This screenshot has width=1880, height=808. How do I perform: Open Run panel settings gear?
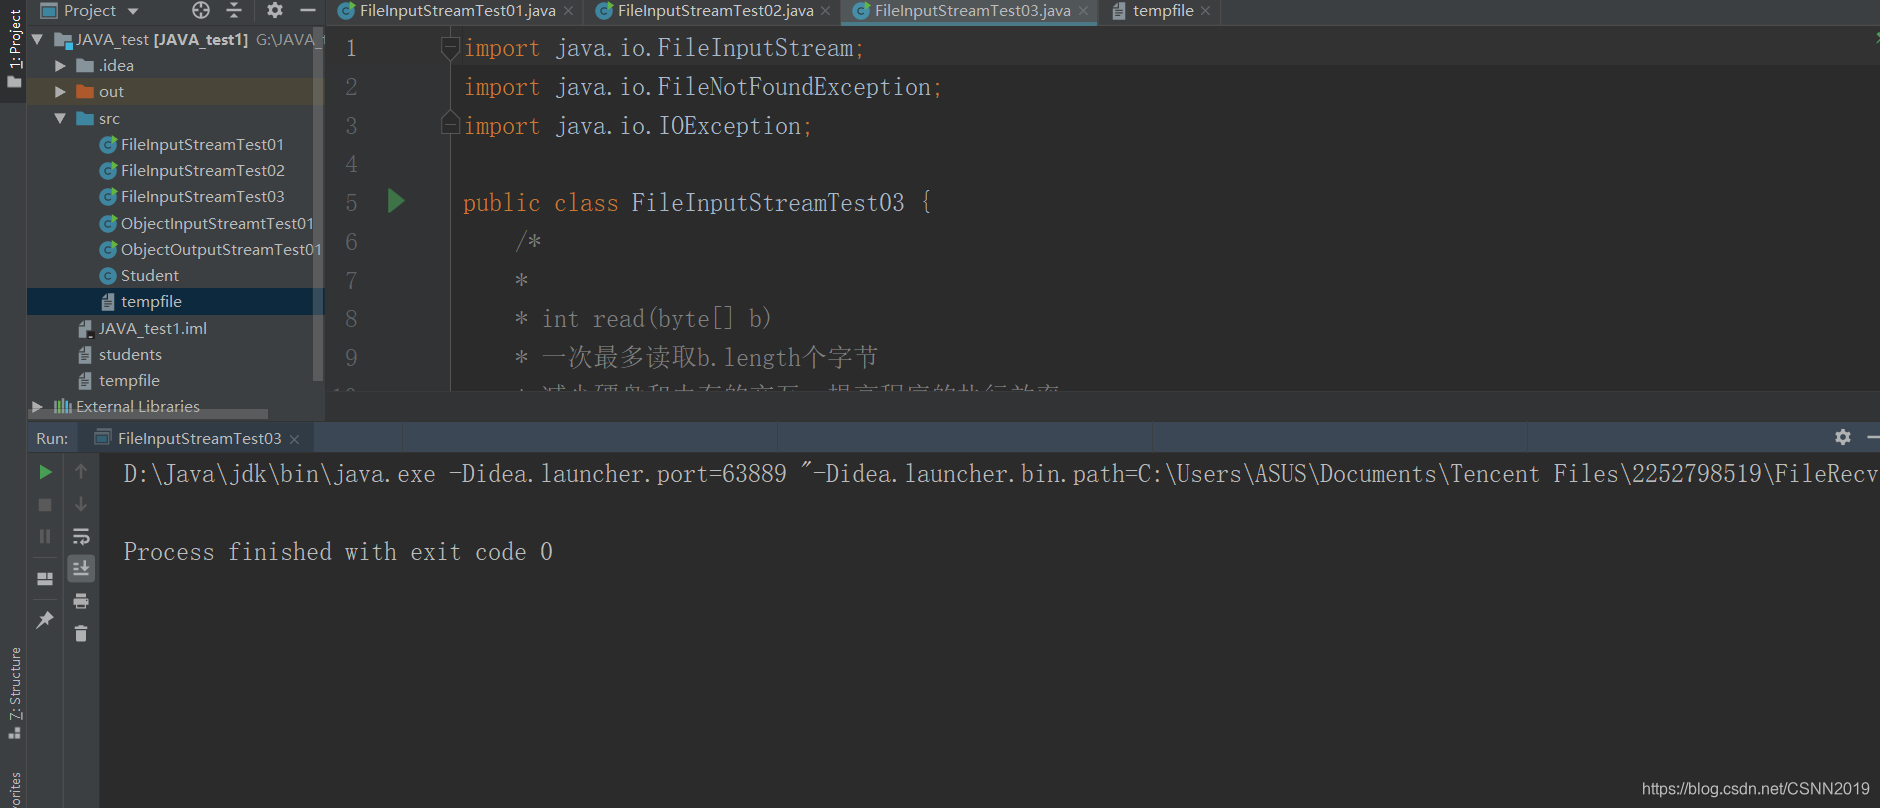1843,437
